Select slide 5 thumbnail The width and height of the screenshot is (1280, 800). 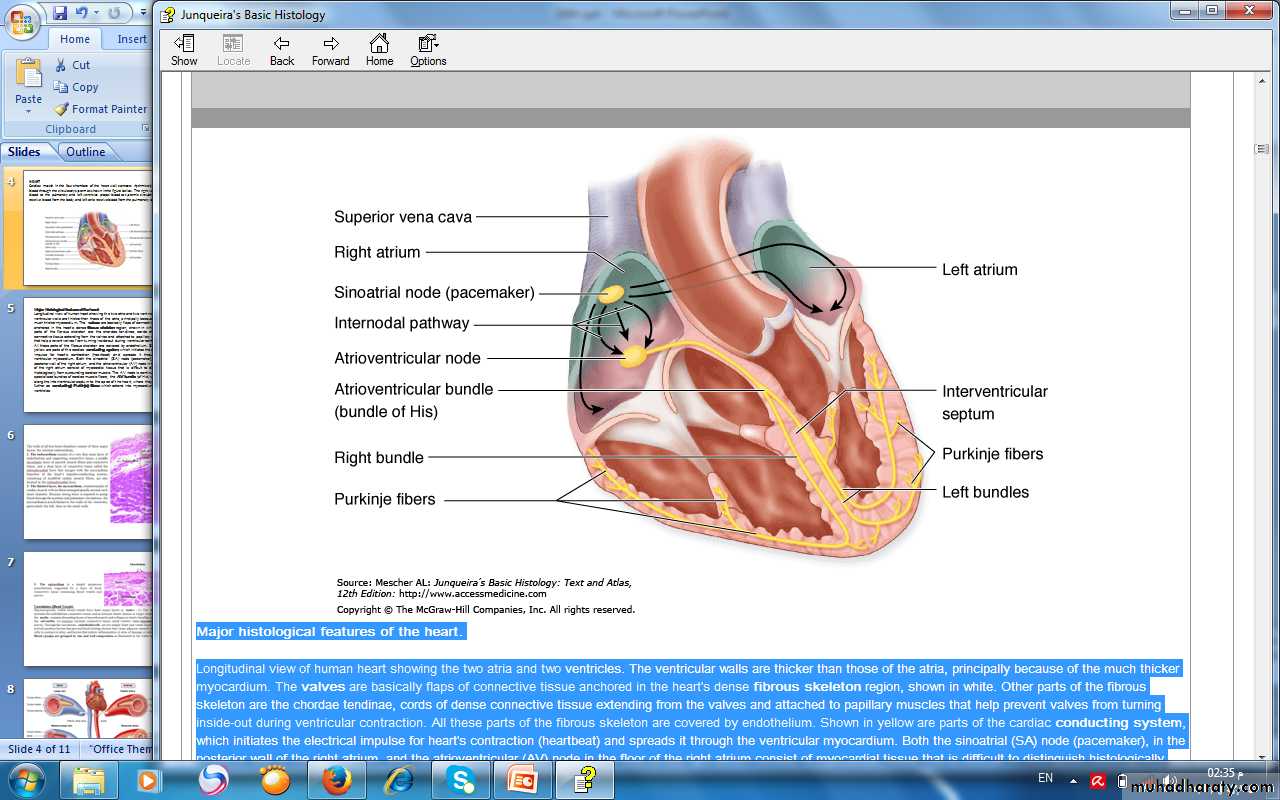point(88,356)
